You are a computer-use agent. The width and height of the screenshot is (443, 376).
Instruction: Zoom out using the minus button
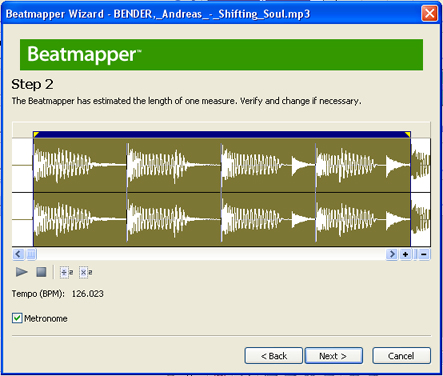(x=424, y=254)
